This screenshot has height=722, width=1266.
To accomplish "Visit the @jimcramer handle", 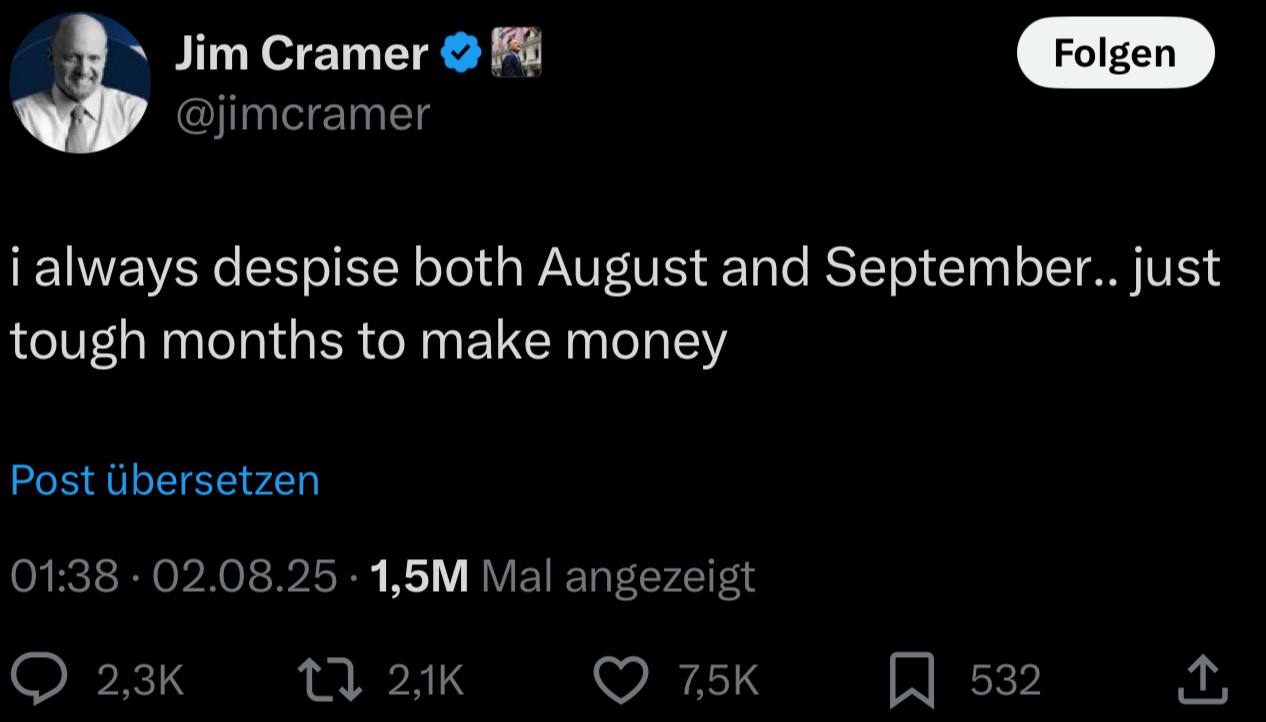I will (302, 115).
